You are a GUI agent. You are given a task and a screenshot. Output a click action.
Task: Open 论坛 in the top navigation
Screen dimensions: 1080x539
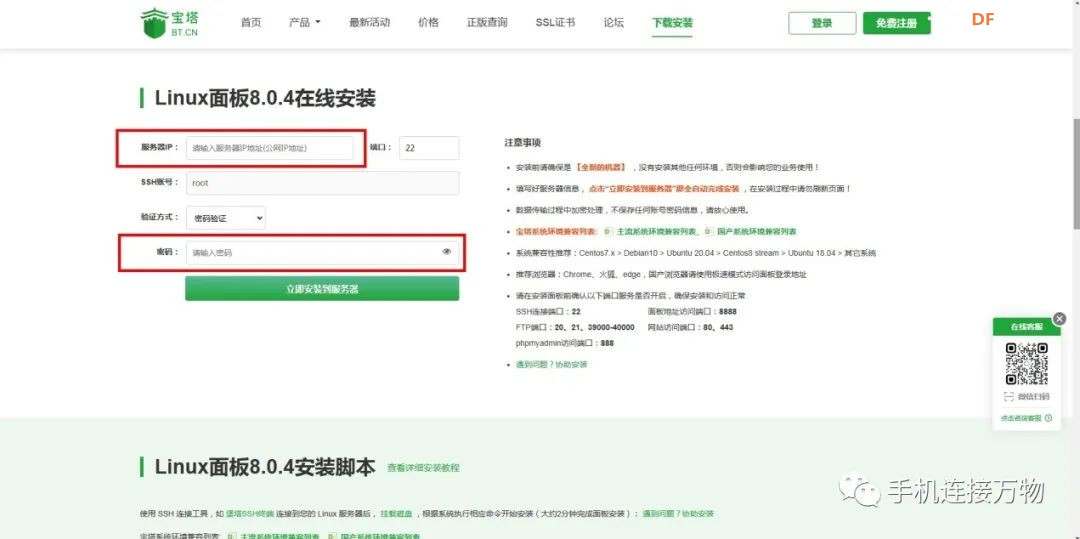[x=614, y=23]
